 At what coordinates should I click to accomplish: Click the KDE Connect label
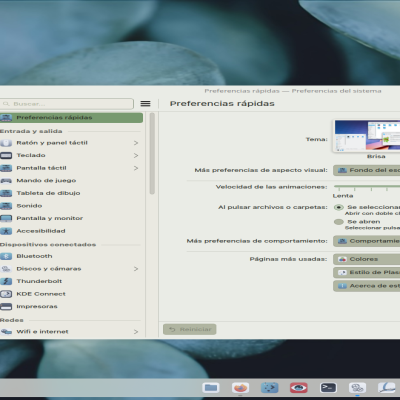click(x=41, y=294)
